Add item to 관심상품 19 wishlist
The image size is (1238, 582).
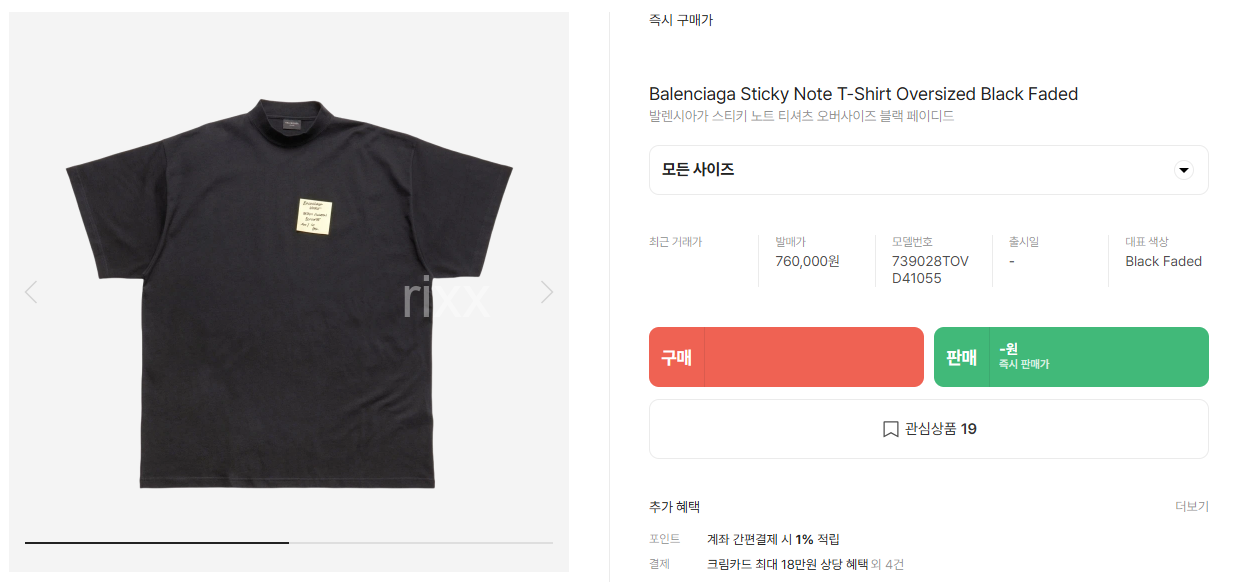(x=928, y=429)
